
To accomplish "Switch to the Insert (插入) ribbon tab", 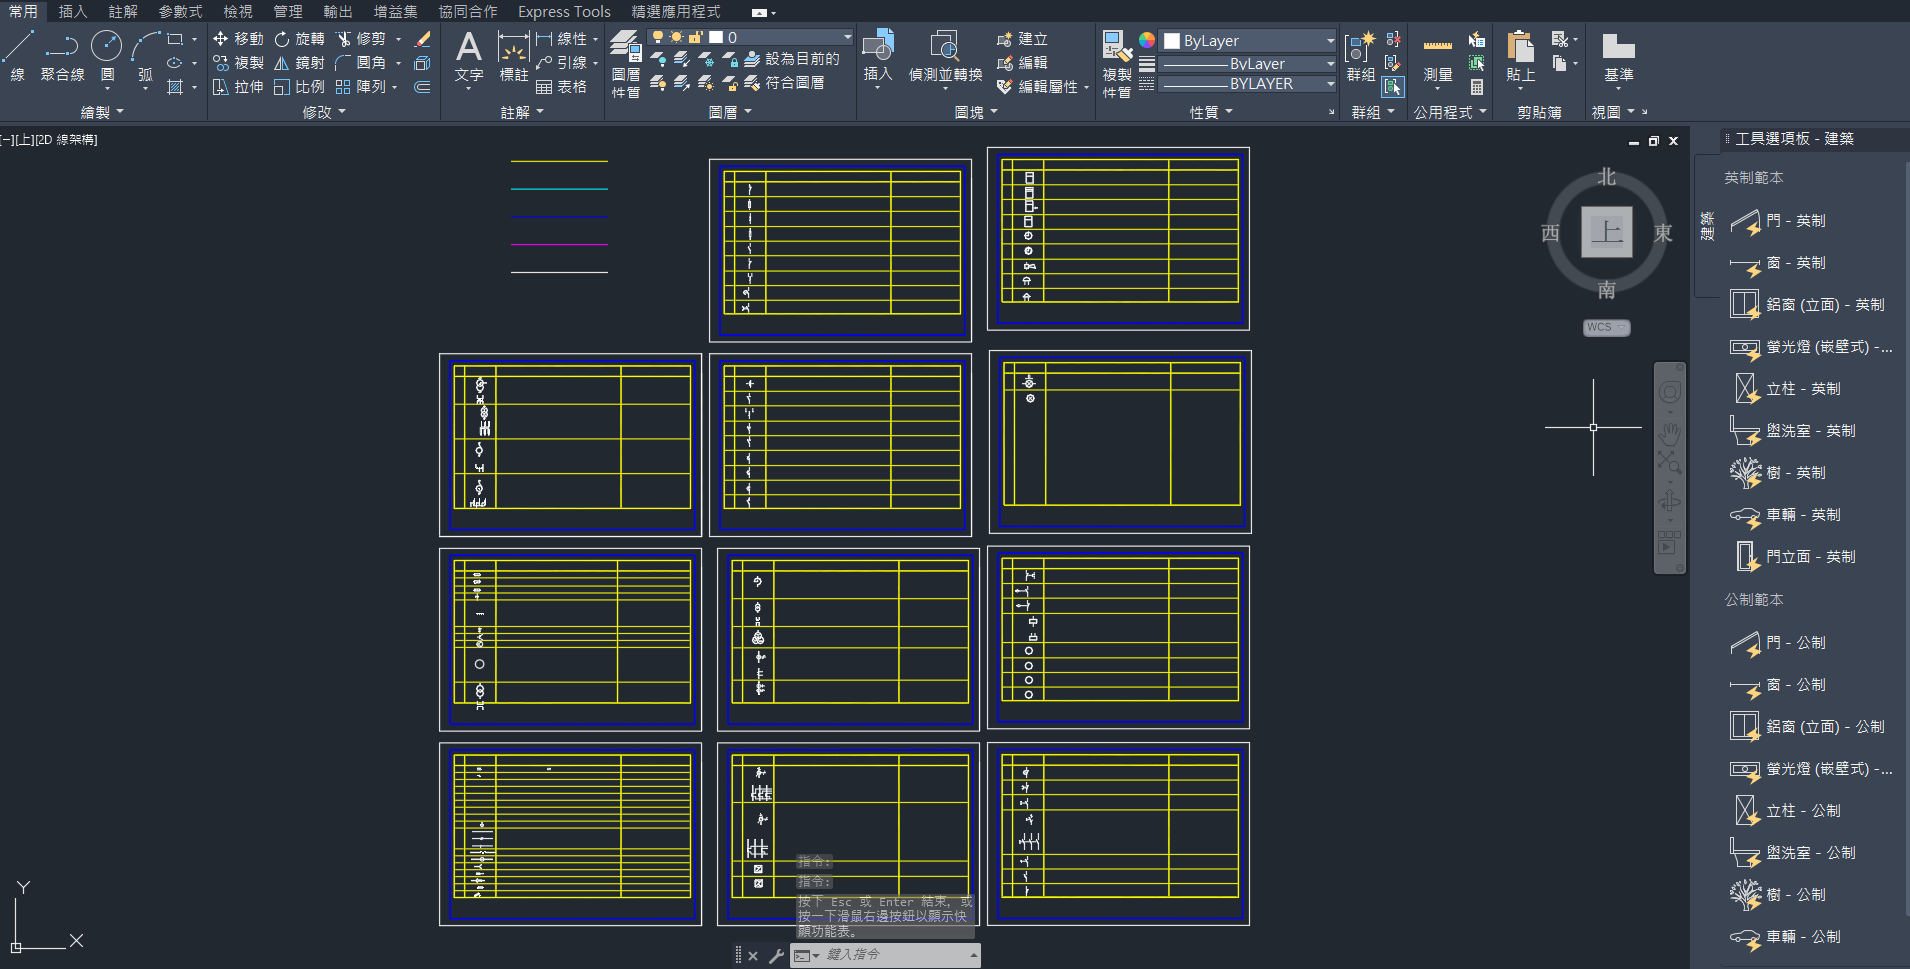I will tap(73, 11).
